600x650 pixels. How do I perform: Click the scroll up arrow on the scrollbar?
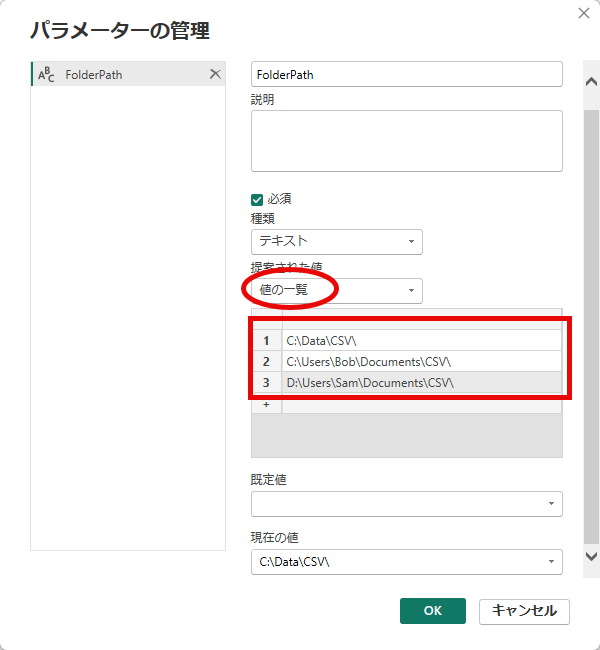tap(591, 82)
